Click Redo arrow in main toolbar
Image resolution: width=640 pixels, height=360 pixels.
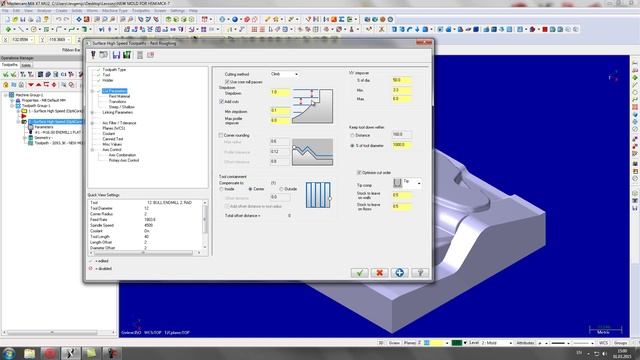click(x=66, y=19)
